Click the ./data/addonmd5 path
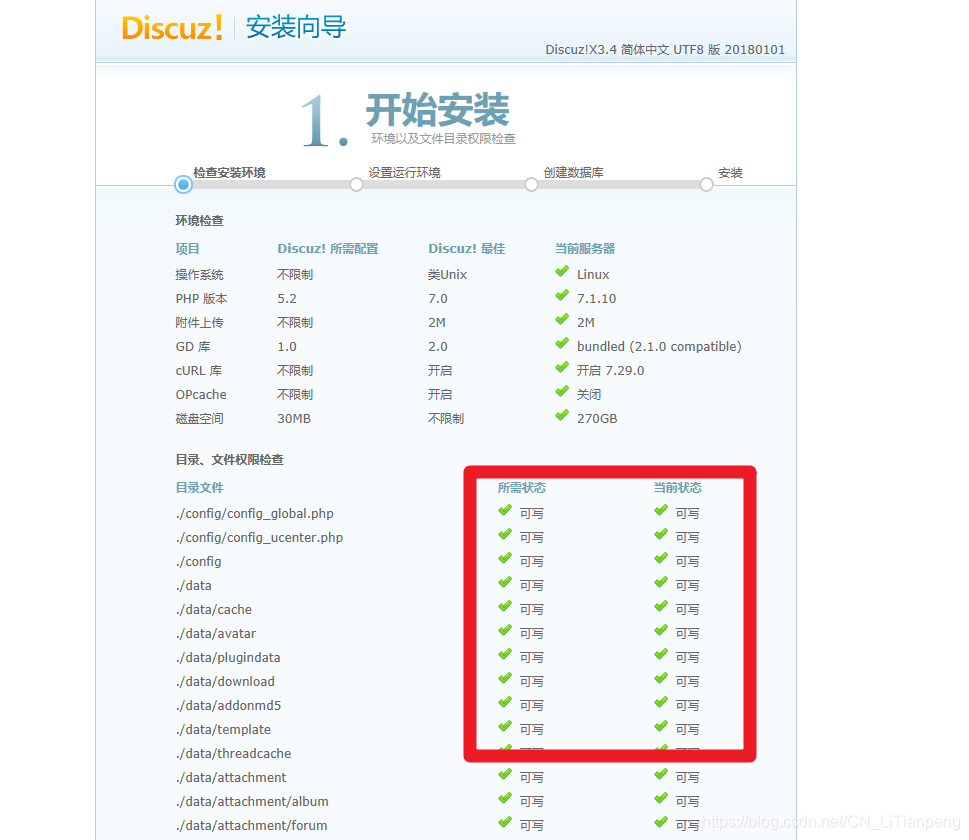This screenshot has height=840, width=969. pos(228,705)
